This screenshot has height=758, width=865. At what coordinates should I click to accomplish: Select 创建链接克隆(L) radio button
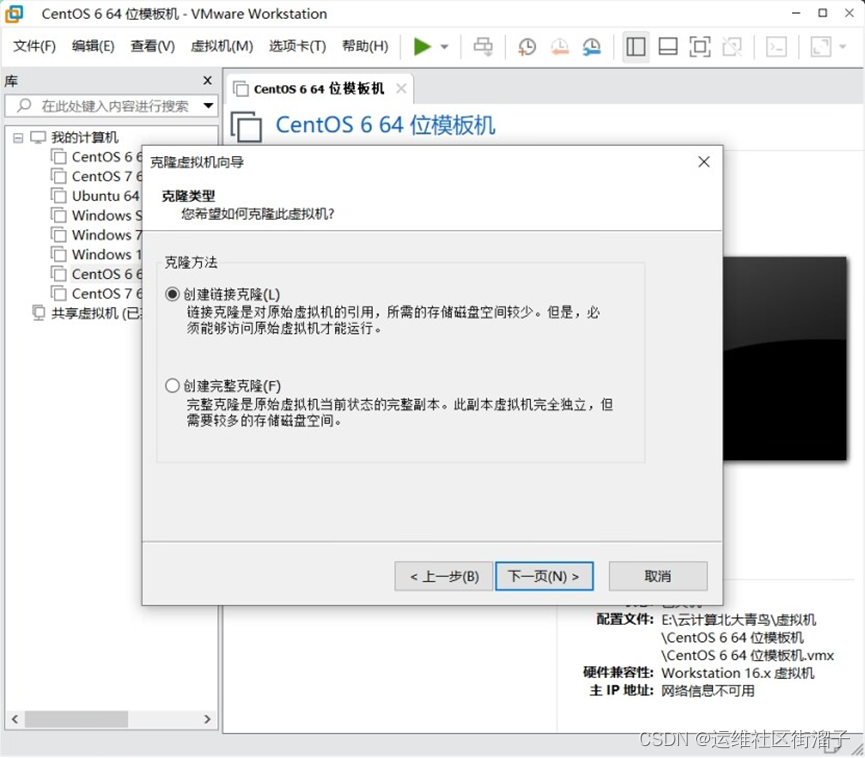tap(172, 294)
